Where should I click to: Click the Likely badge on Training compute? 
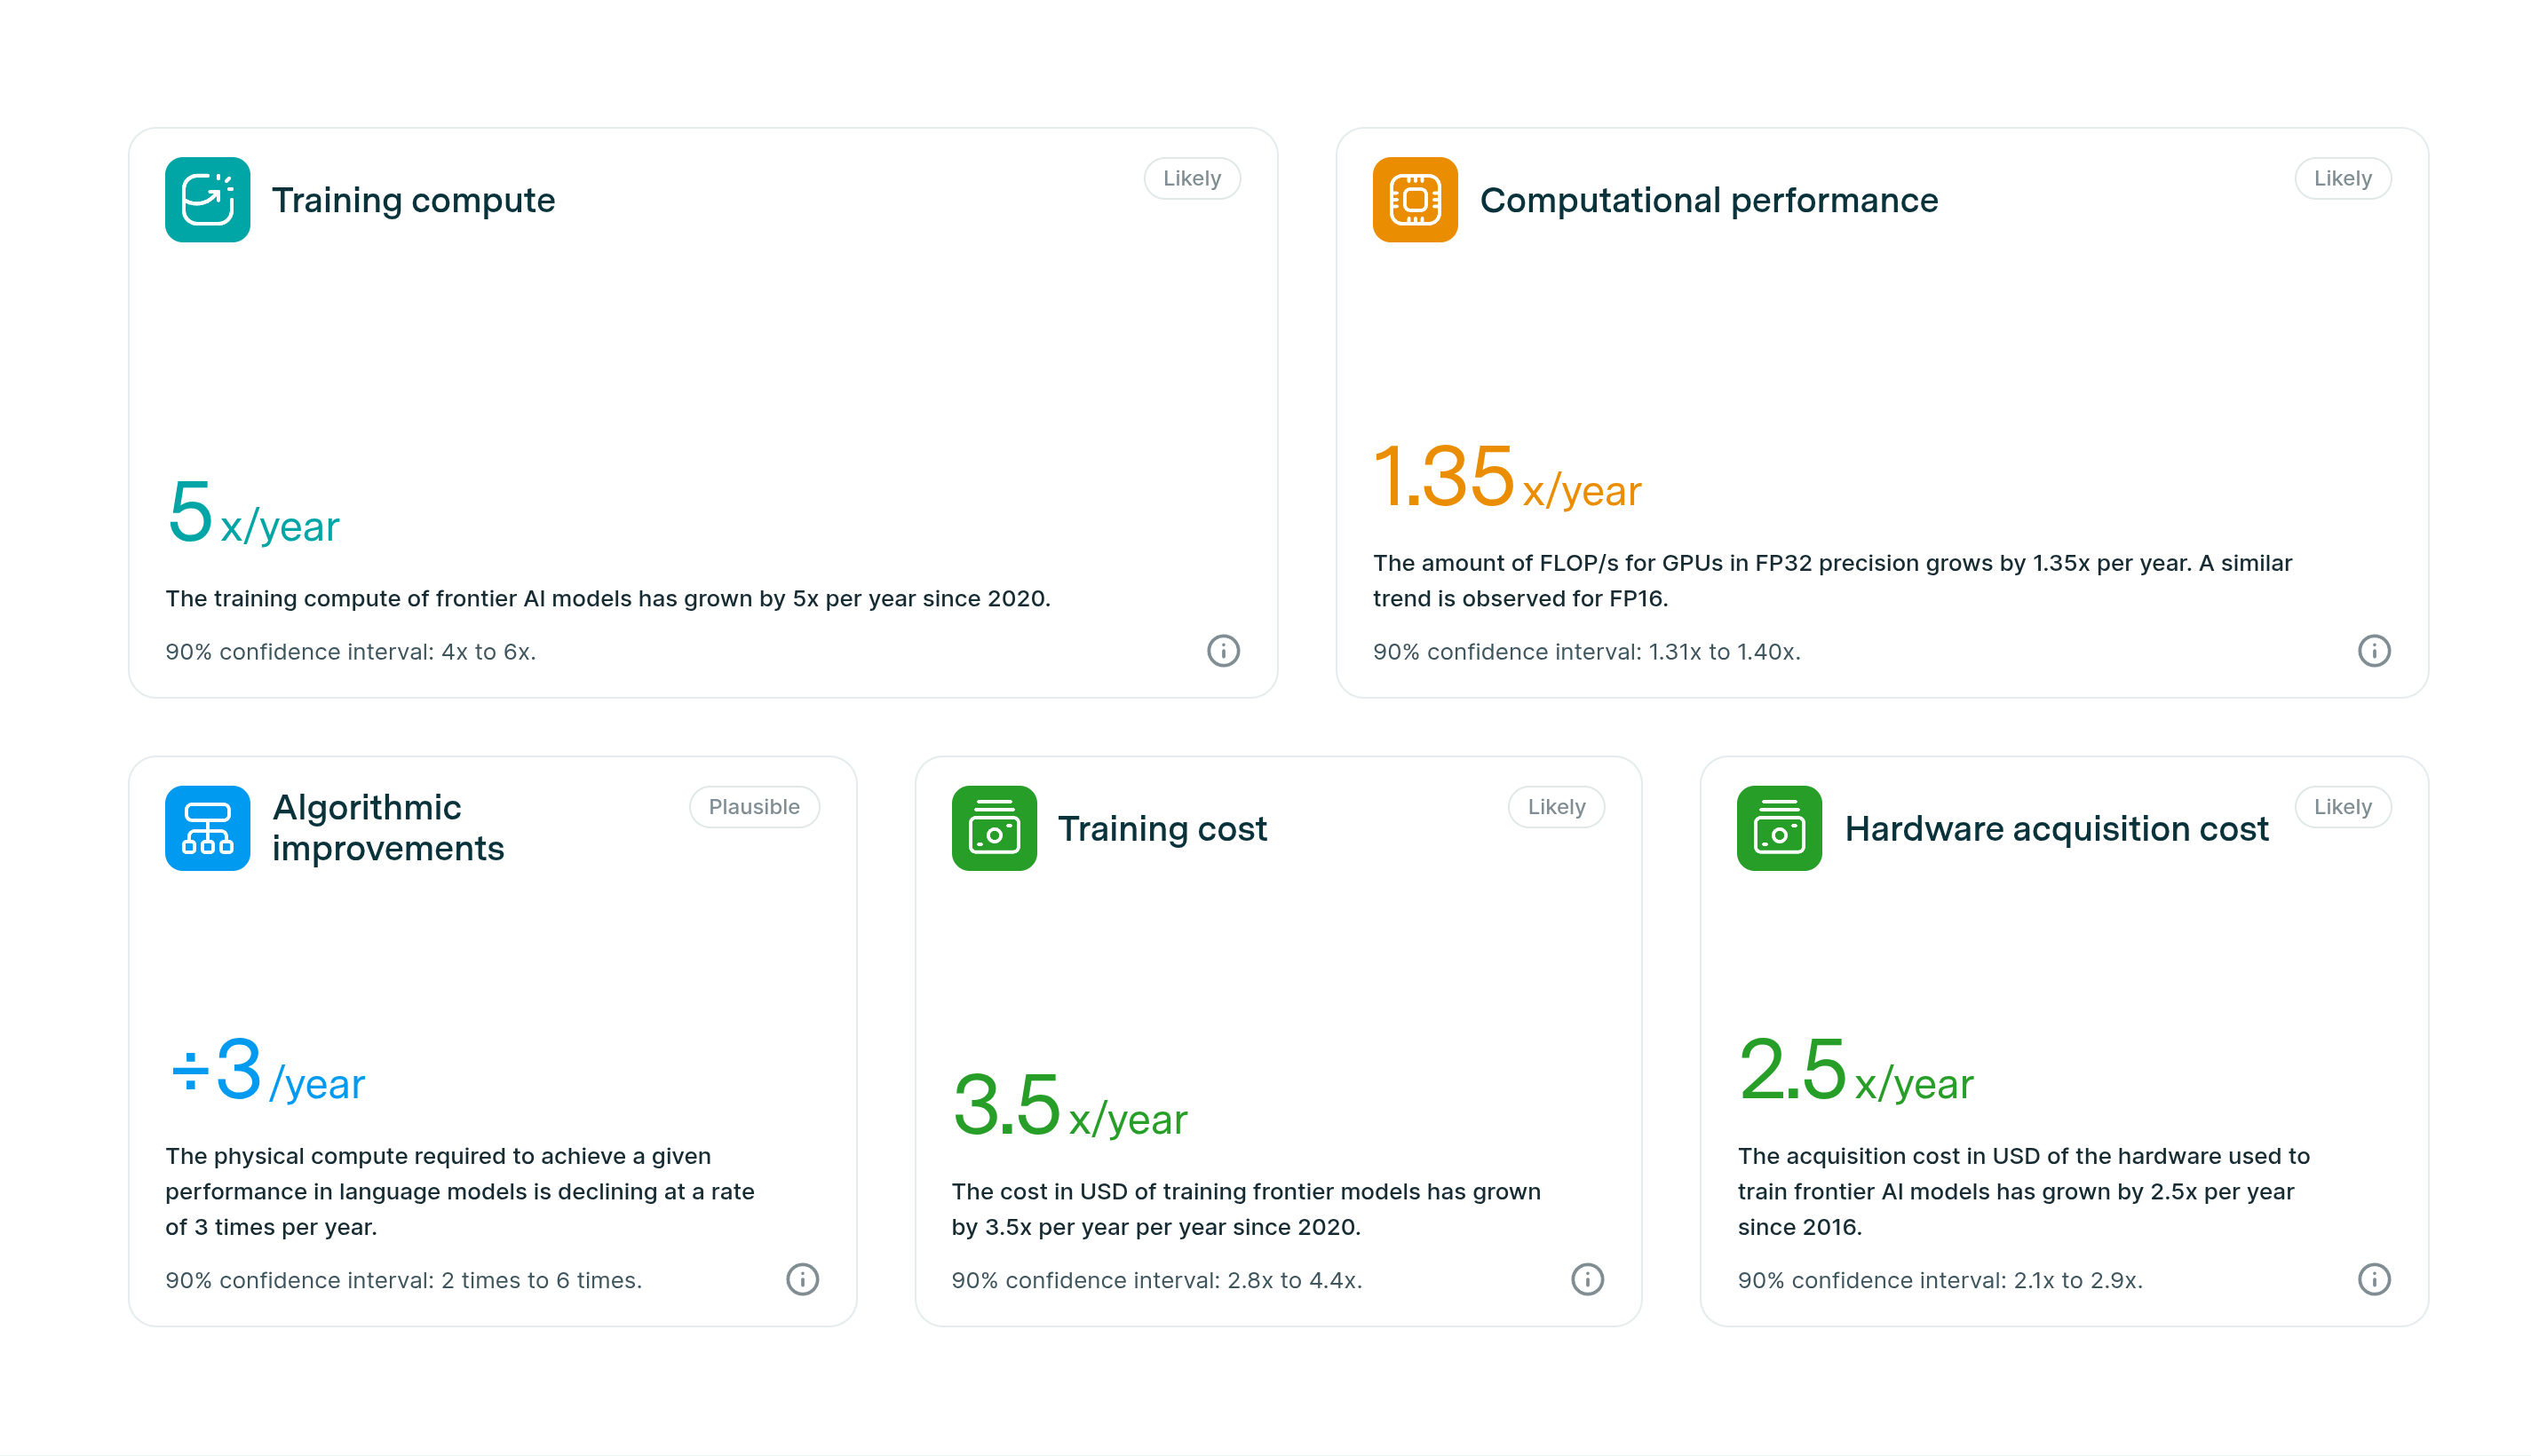(x=1191, y=178)
